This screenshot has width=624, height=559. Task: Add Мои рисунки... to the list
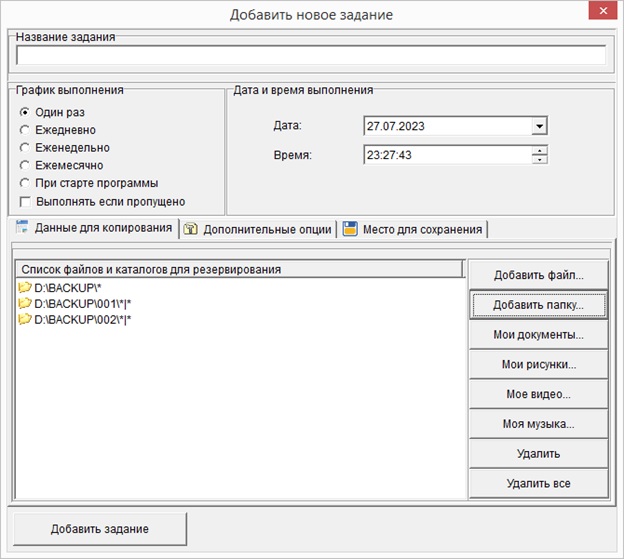click(538, 364)
